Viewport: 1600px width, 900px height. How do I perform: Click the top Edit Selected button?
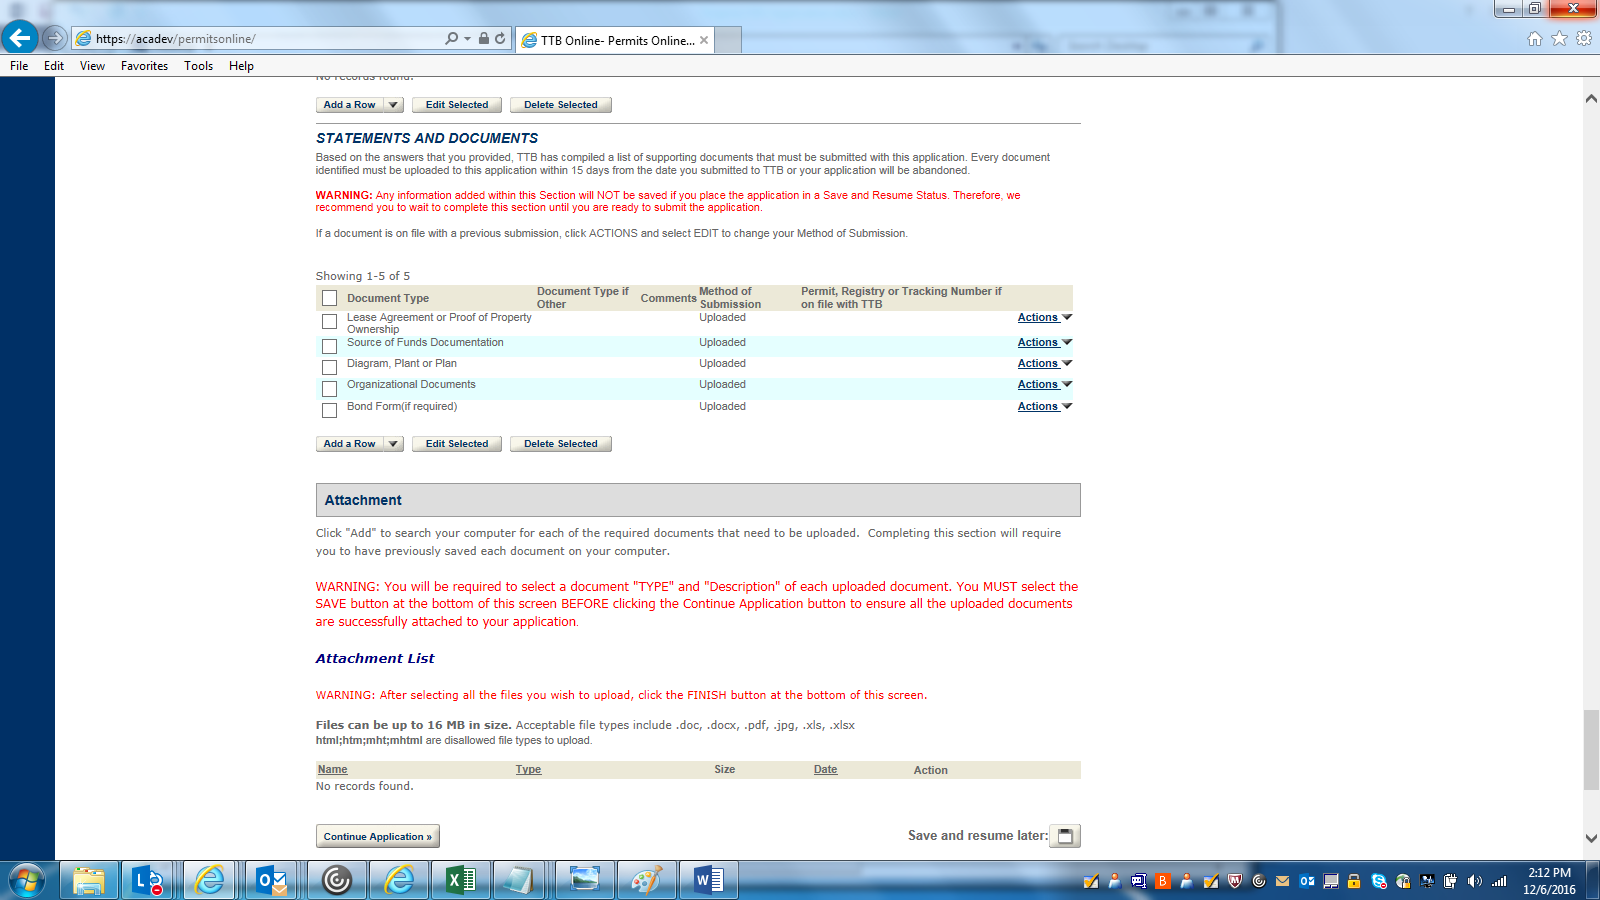[457, 105]
